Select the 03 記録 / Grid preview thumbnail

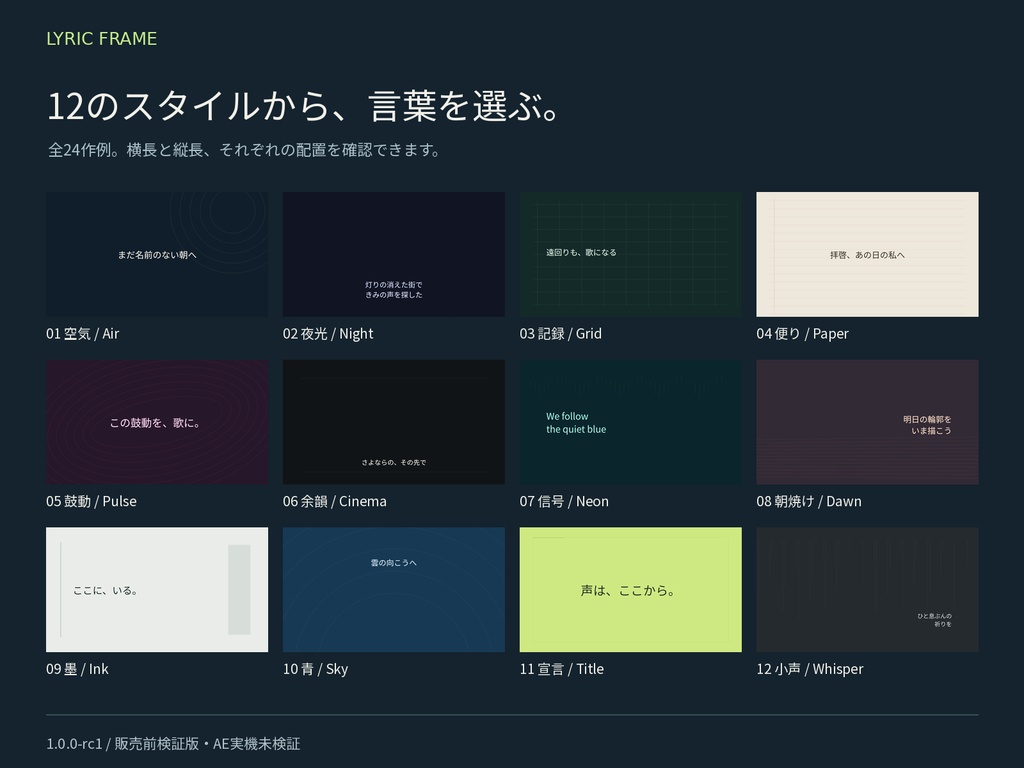point(631,254)
